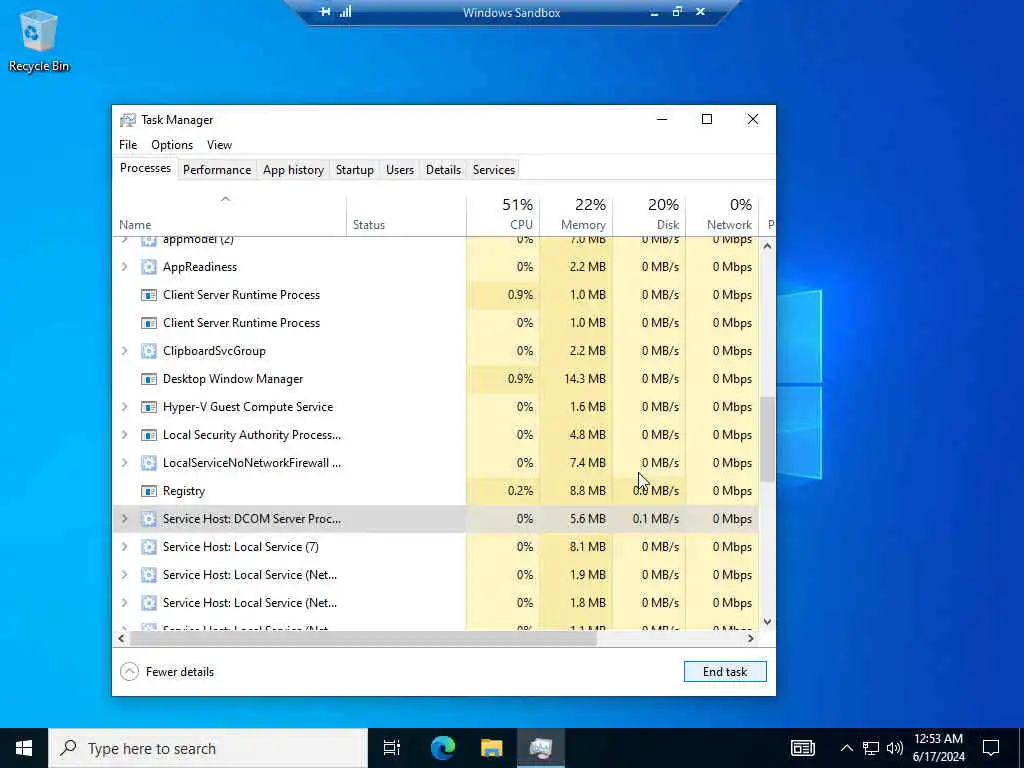Expand the AppReadiness process group
The image size is (1024, 768).
[125, 267]
